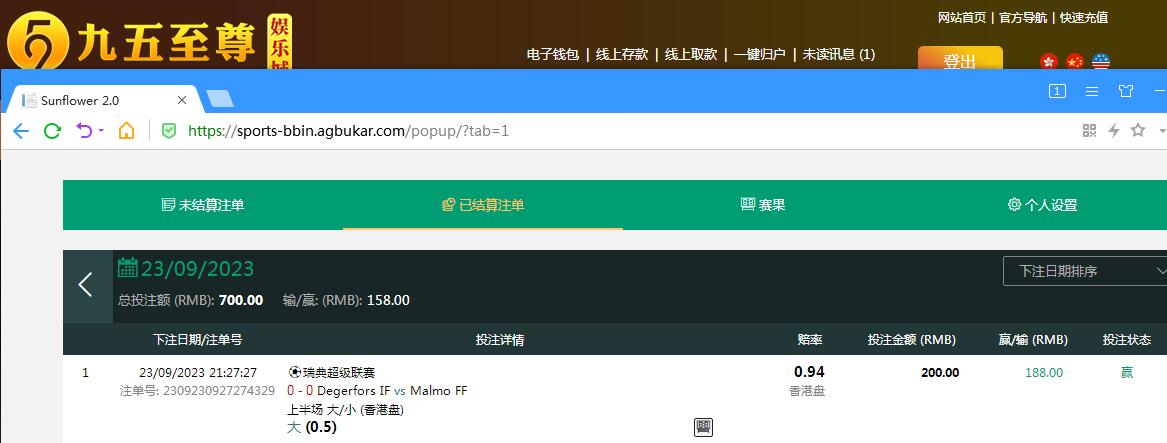Open the match result scoreboard icon
Image resolution: width=1167 pixels, height=443 pixels.
pyautogui.click(x=703, y=427)
